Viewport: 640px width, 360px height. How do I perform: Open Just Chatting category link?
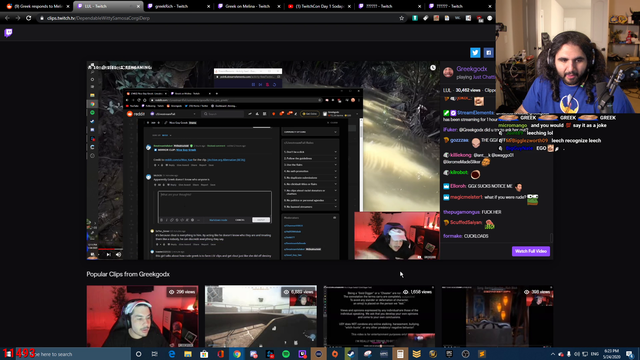point(484,77)
